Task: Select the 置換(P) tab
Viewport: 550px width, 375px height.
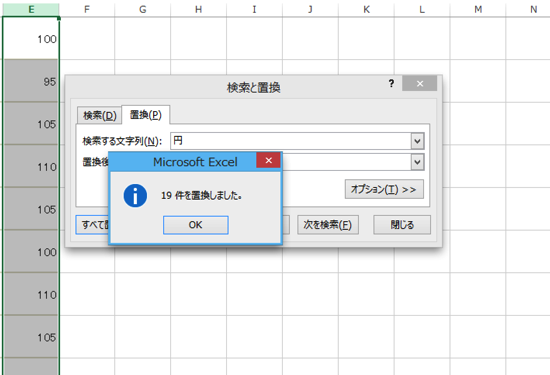Action: point(146,115)
